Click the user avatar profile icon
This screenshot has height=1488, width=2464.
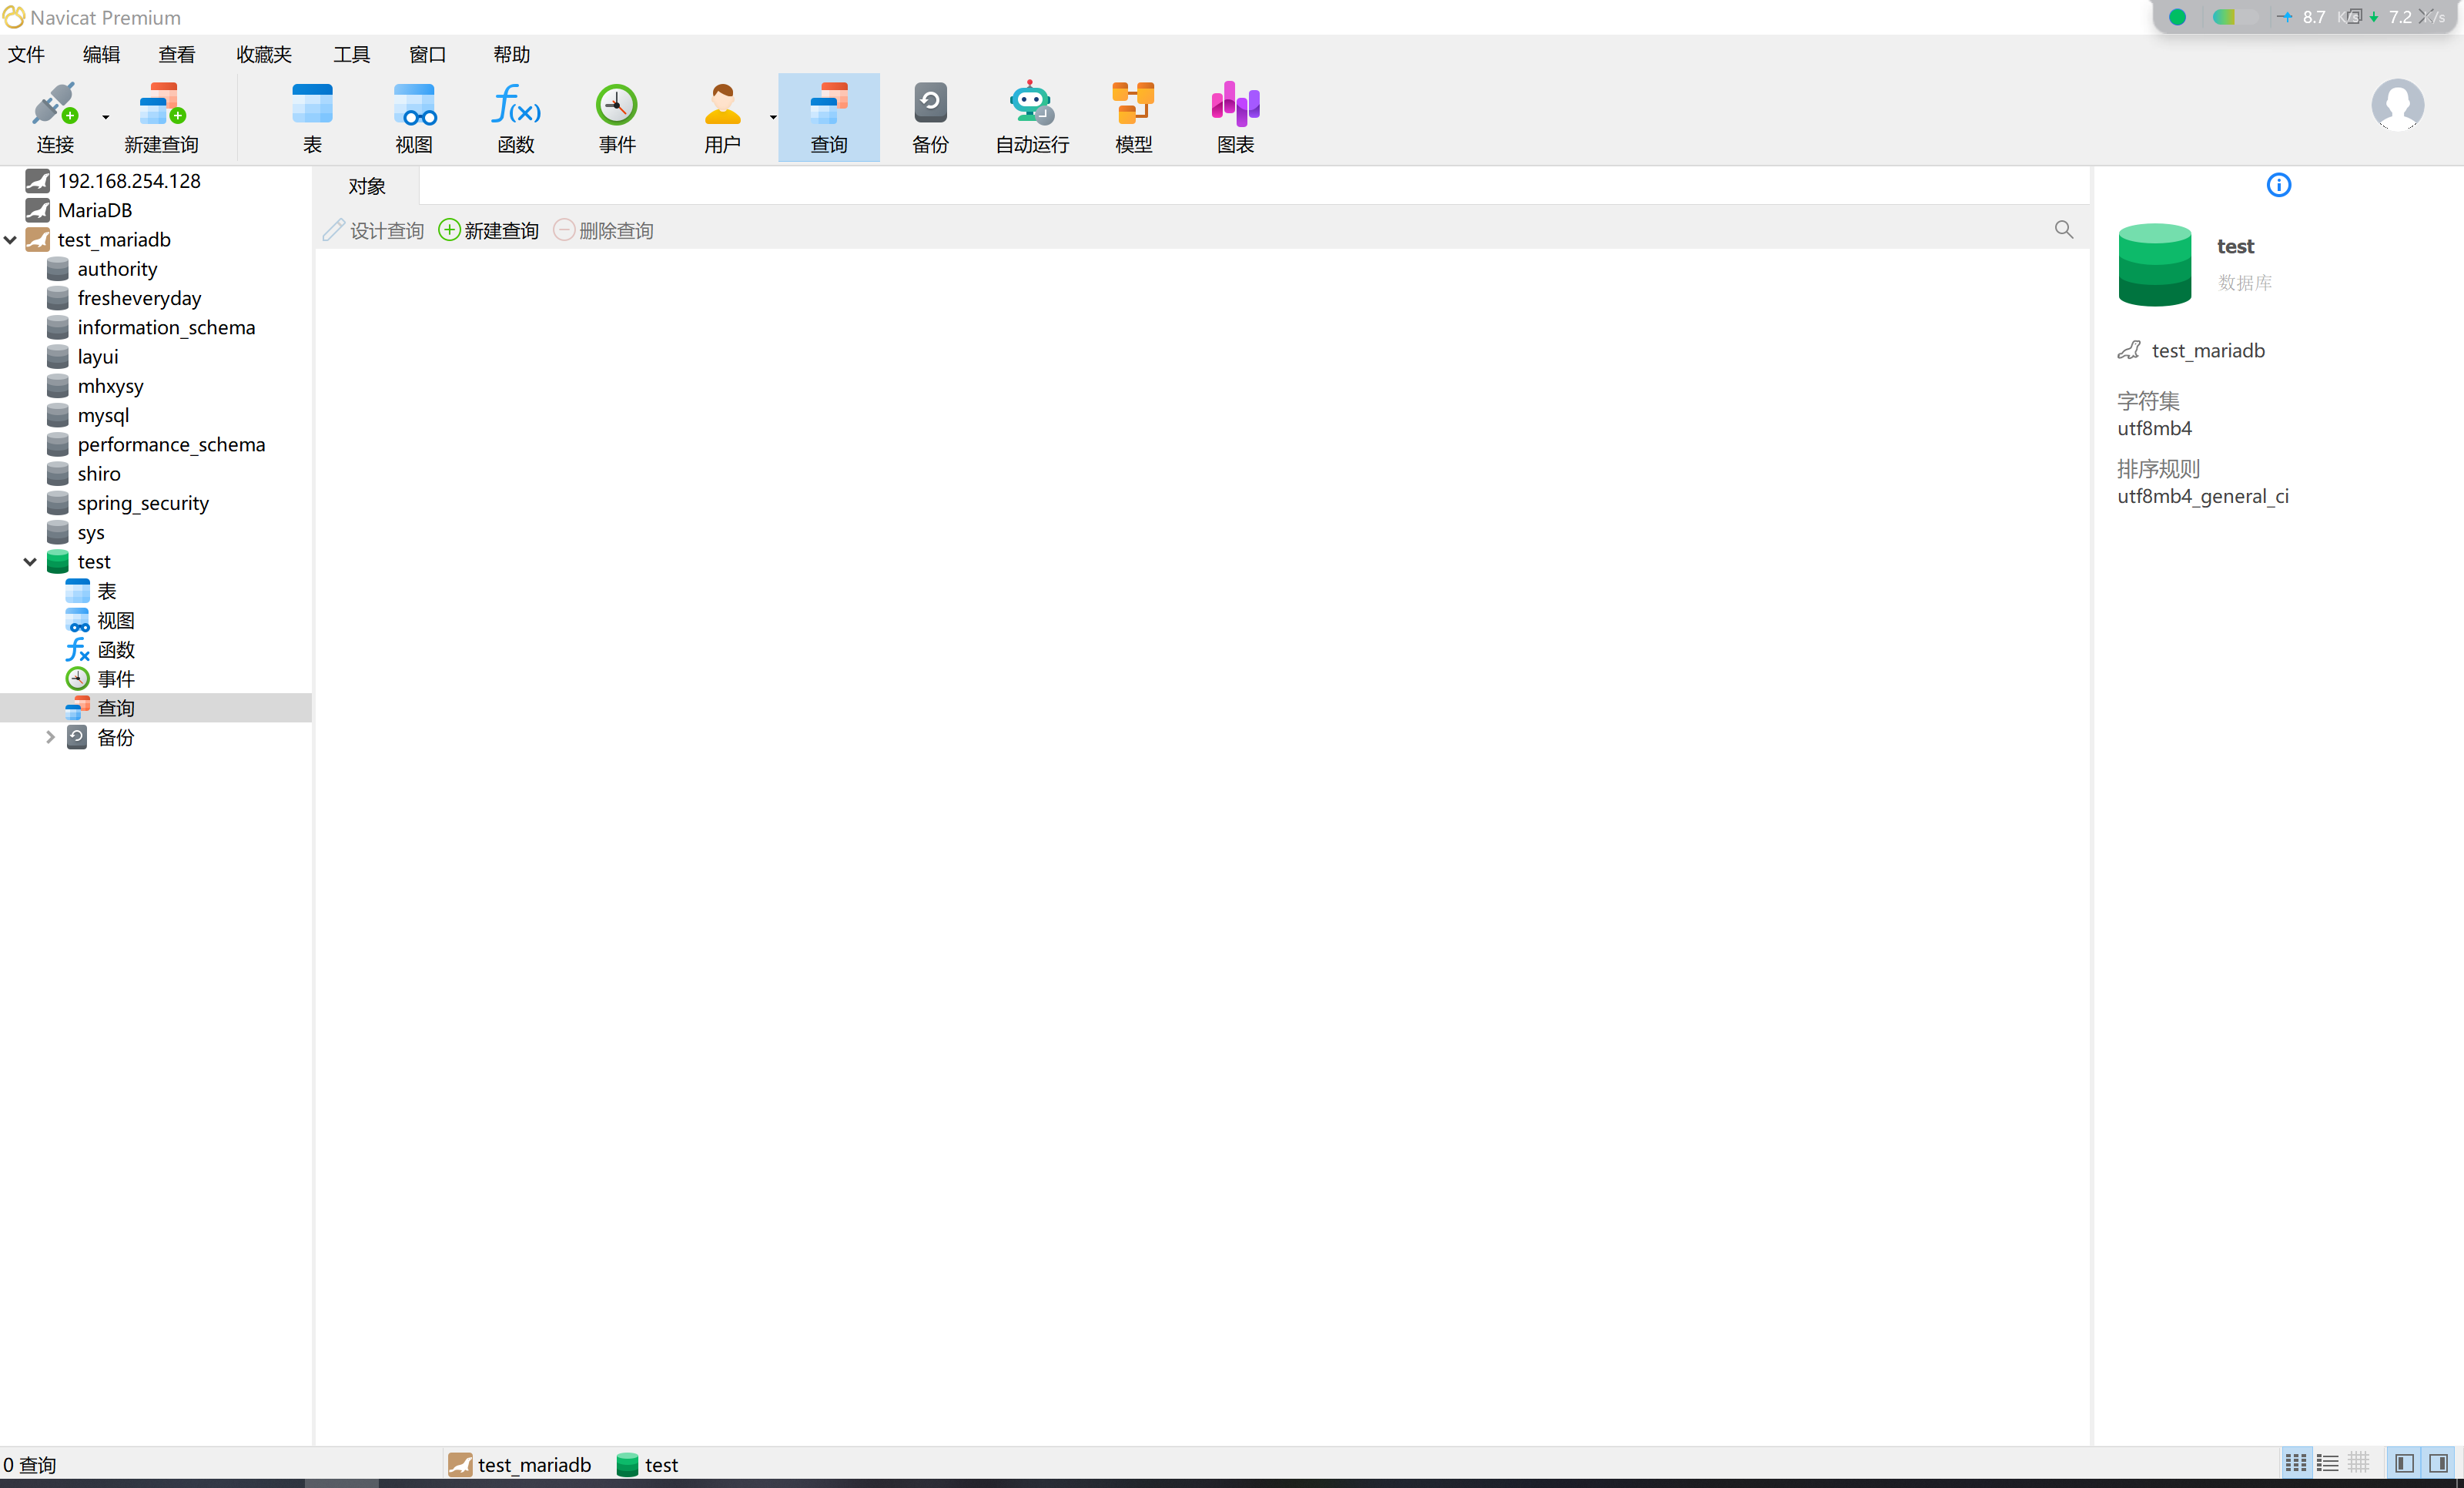[2397, 104]
